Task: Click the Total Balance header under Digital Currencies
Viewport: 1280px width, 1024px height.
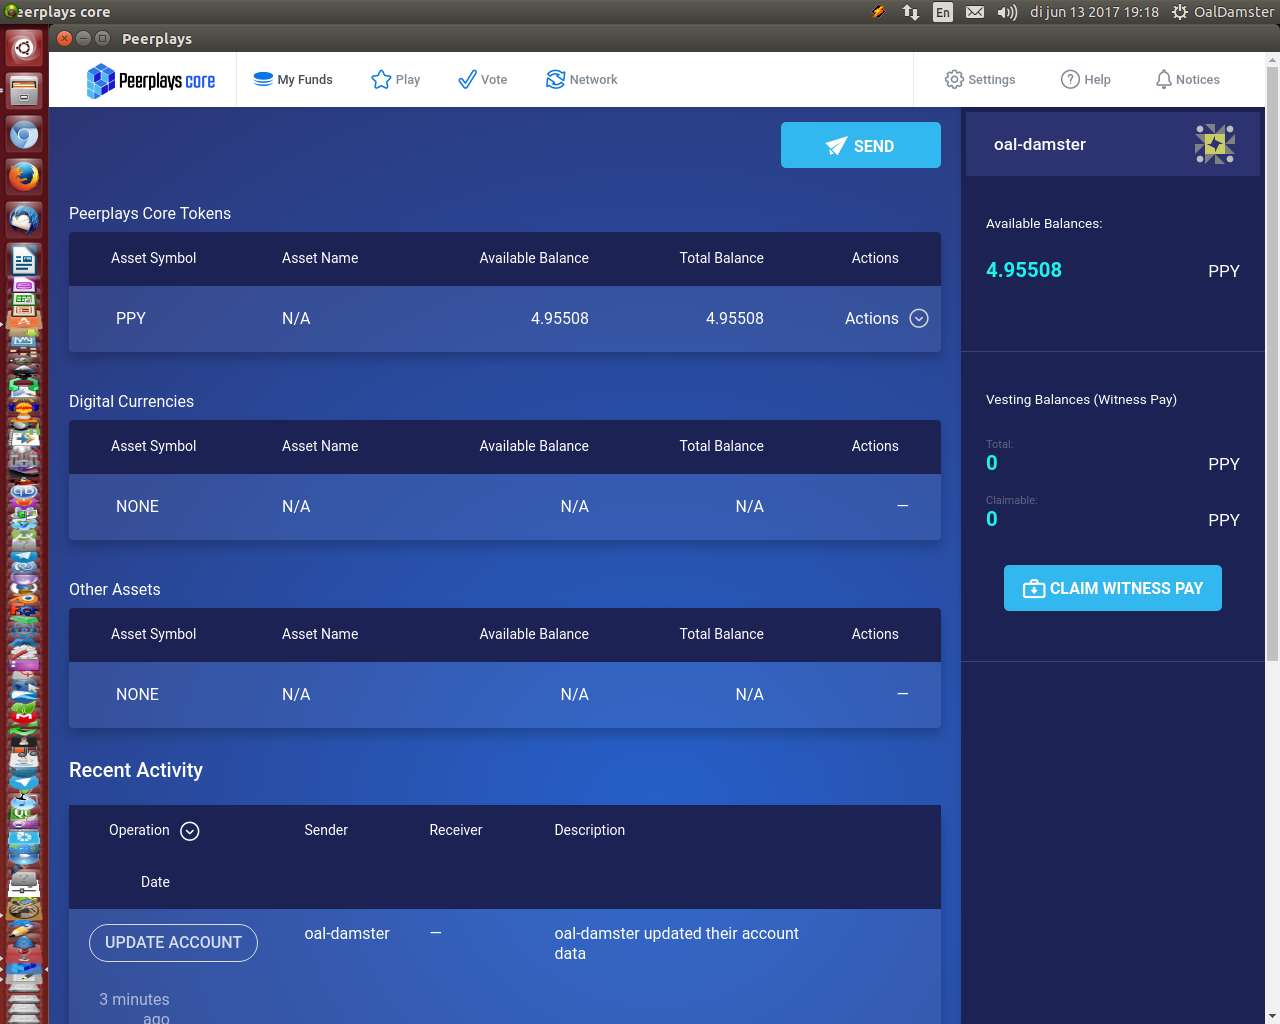Action: pos(722,446)
